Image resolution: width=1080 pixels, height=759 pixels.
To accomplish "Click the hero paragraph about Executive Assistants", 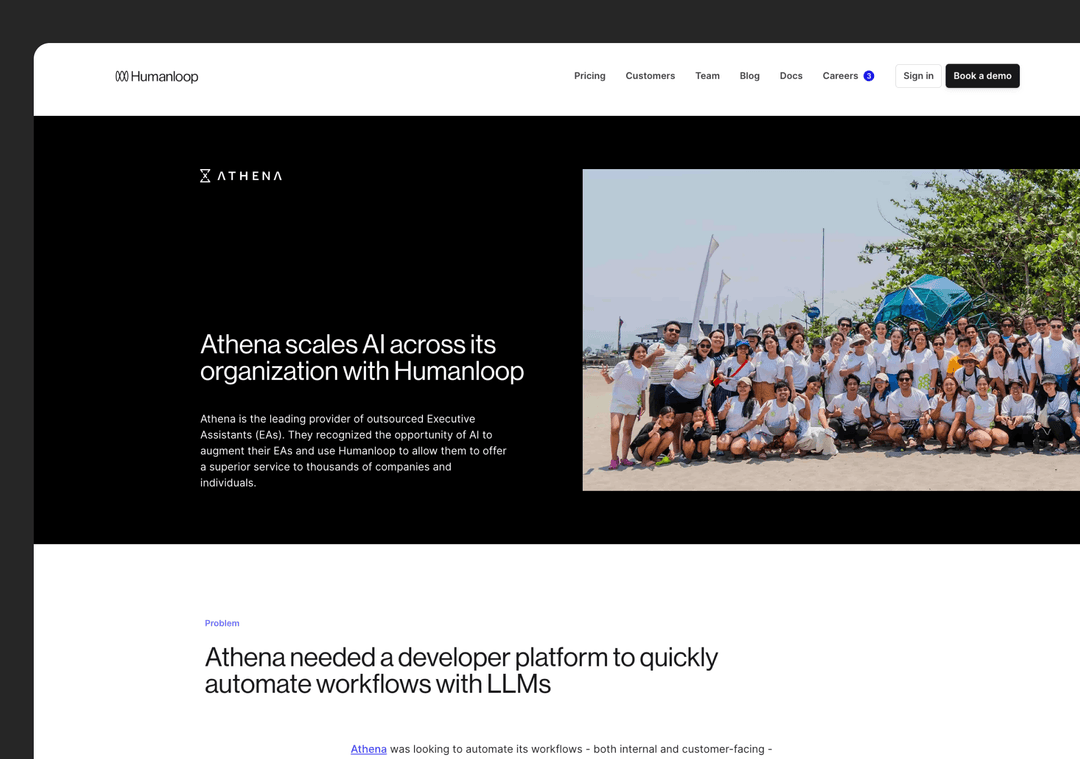I will click(353, 451).
